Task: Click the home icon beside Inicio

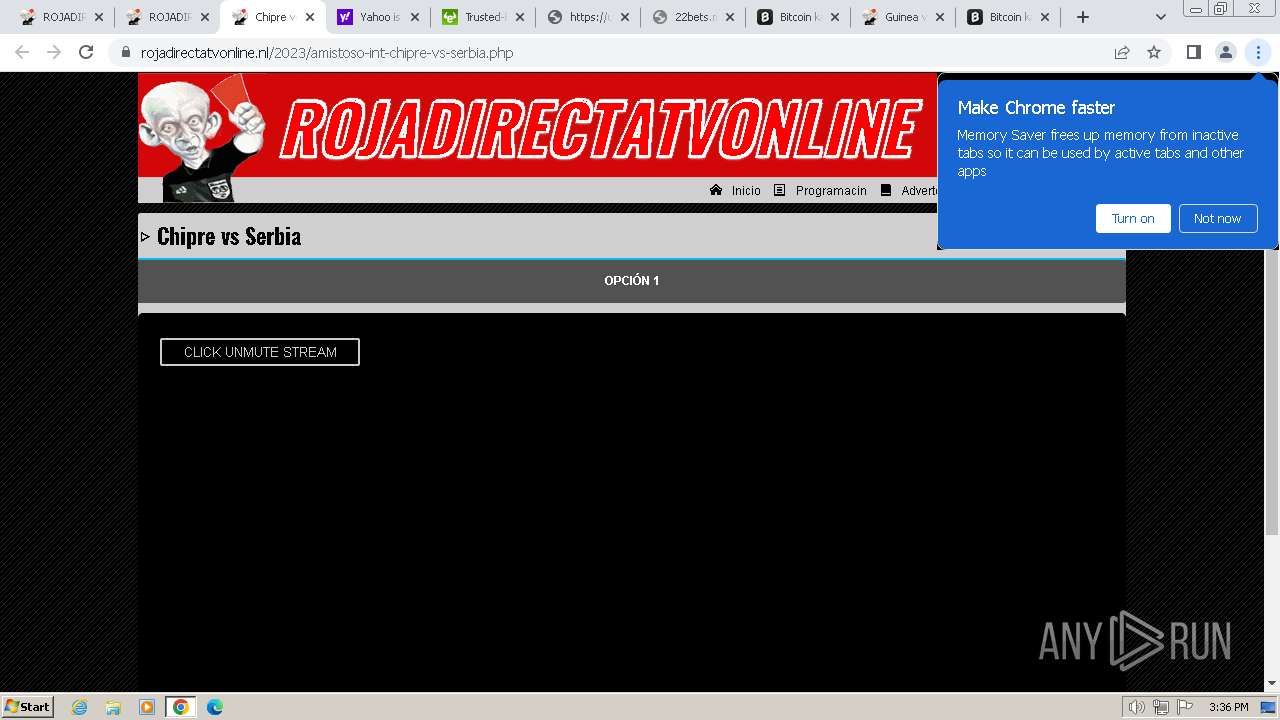Action: [716, 190]
